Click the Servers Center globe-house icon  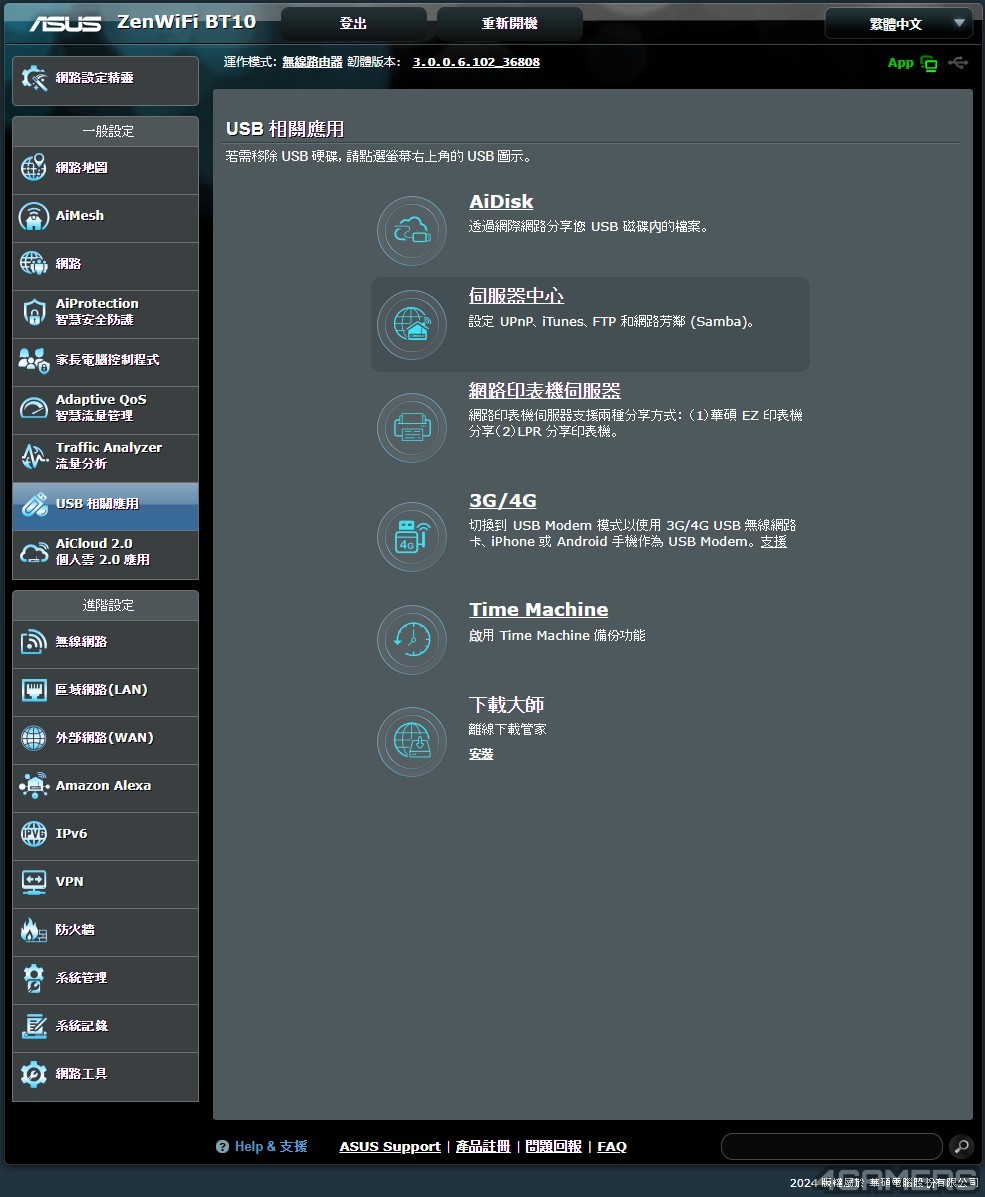pyautogui.click(x=412, y=325)
